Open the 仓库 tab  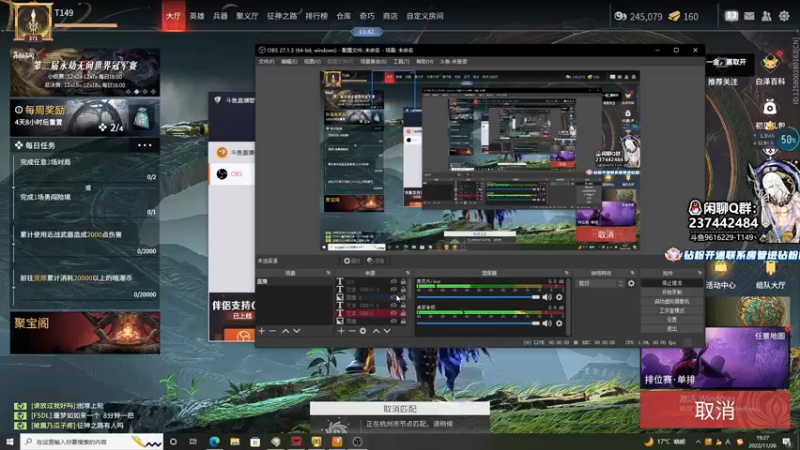tap(344, 16)
